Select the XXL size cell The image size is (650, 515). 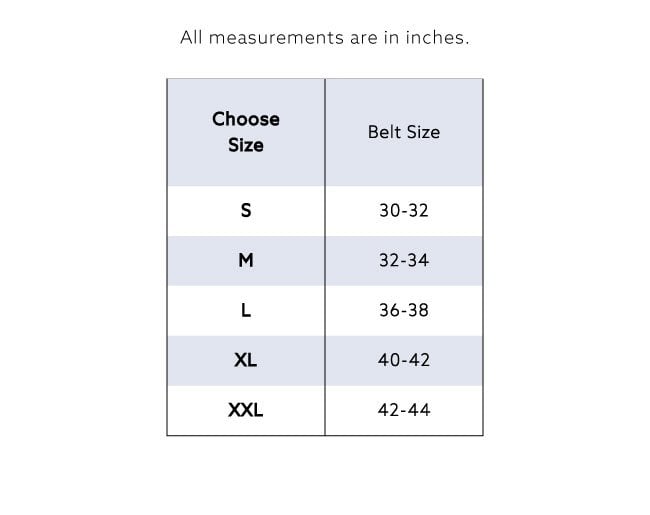(x=246, y=410)
